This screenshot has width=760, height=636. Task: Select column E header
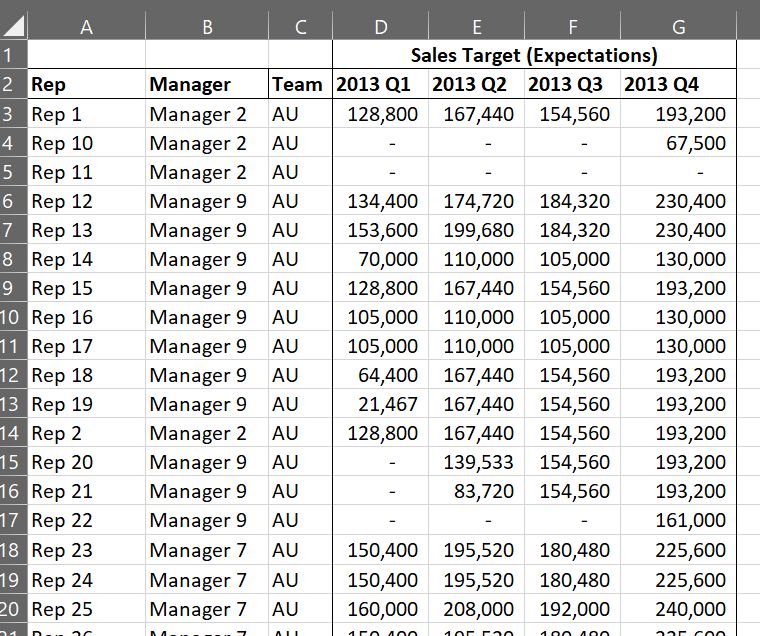click(x=476, y=26)
